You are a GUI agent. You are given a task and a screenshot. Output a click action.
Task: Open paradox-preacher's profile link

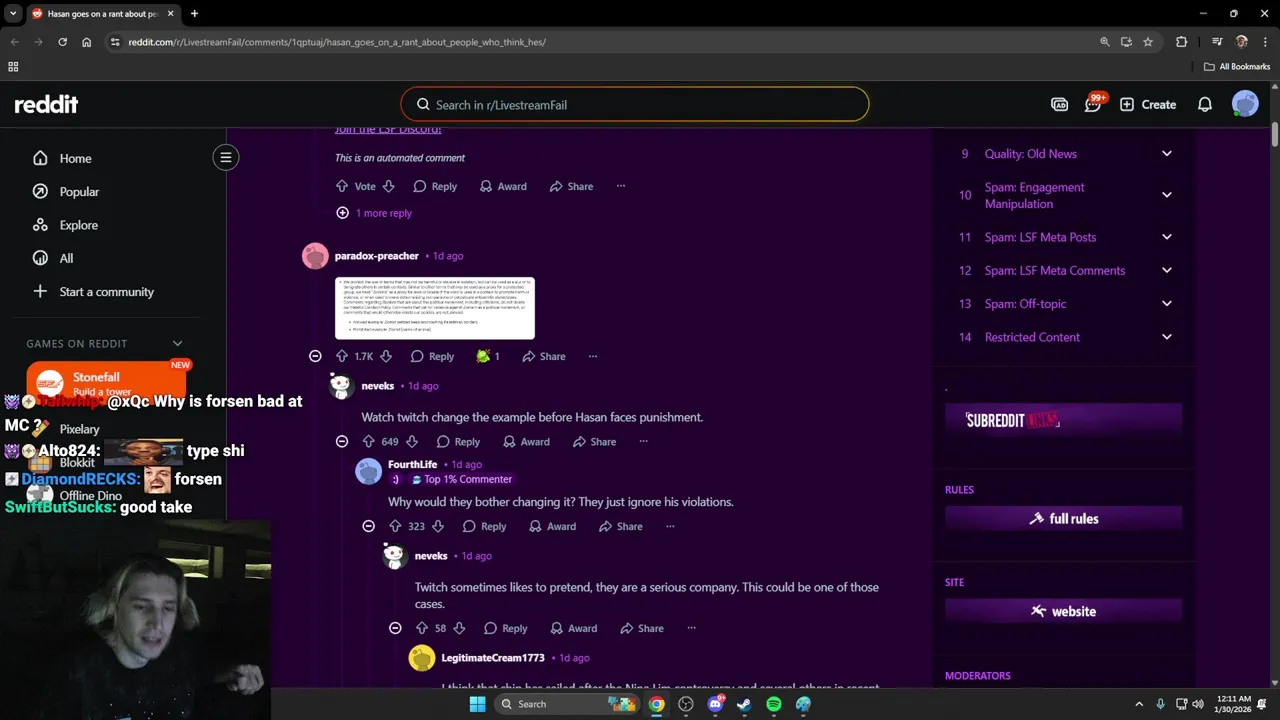376,256
